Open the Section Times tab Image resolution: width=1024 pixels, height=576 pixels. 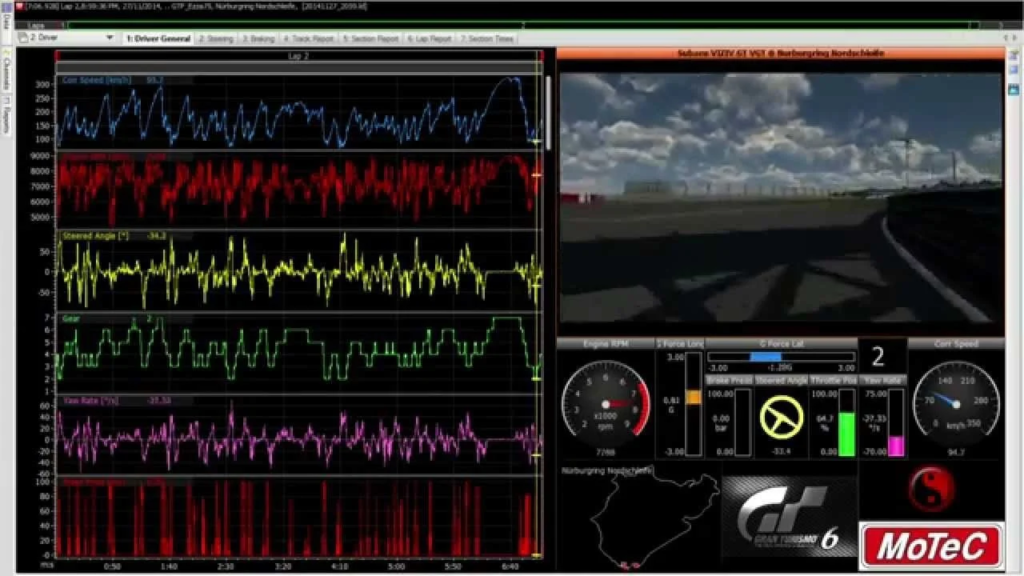(x=487, y=39)
